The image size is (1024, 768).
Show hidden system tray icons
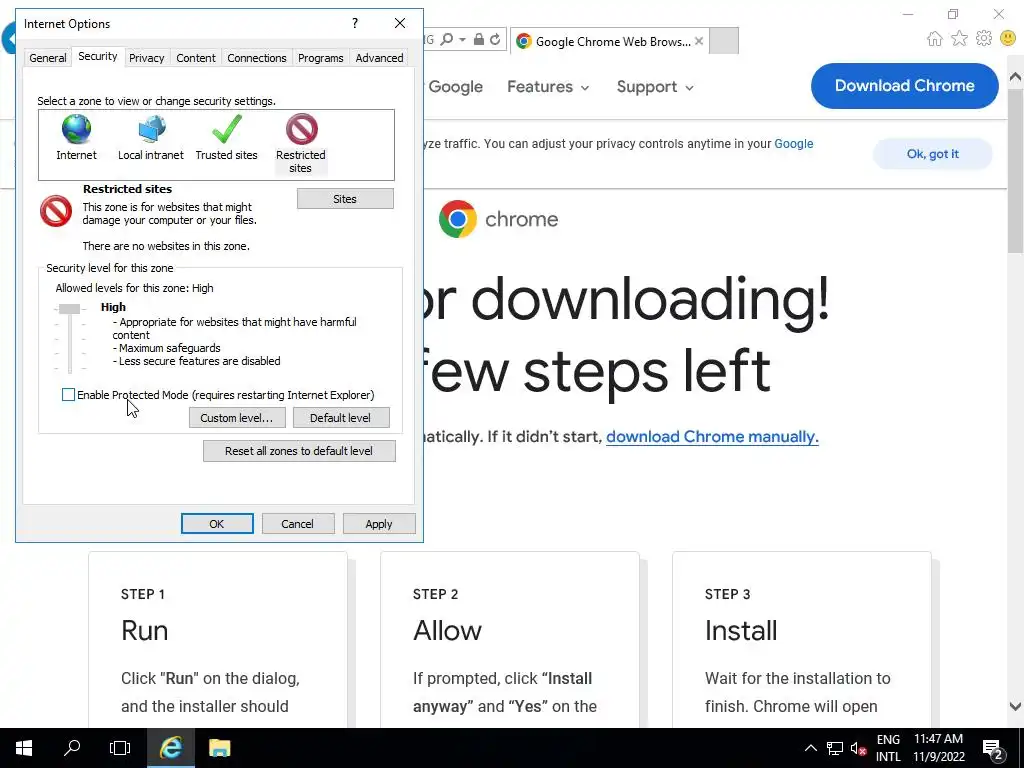(x=810, y=748)
